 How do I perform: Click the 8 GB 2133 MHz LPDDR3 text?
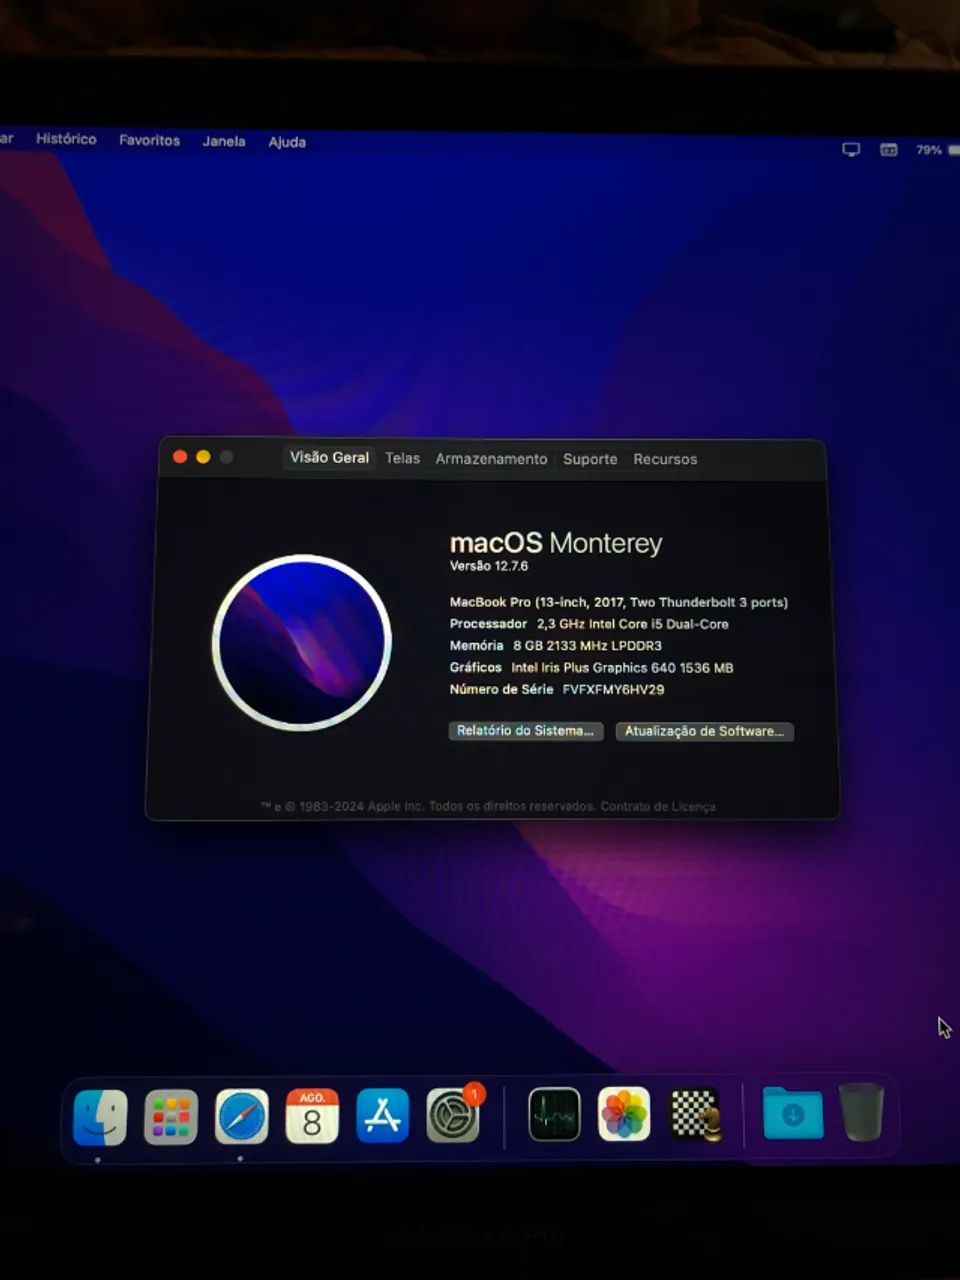[587, 646]
